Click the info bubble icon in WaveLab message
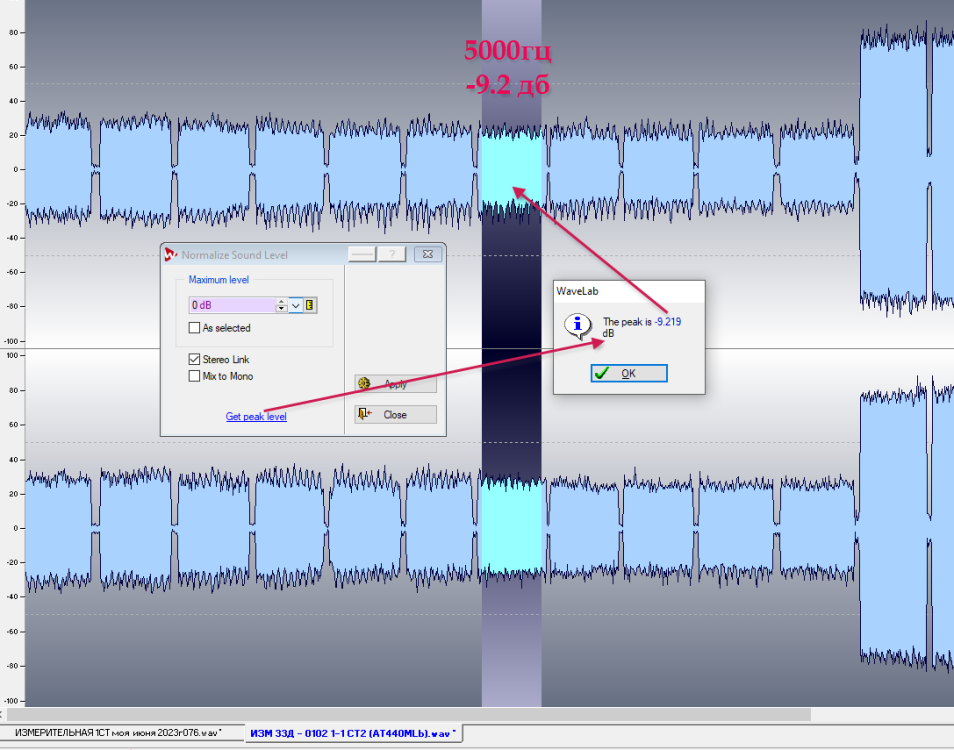The image size is (954, 750). pos(576,326)
